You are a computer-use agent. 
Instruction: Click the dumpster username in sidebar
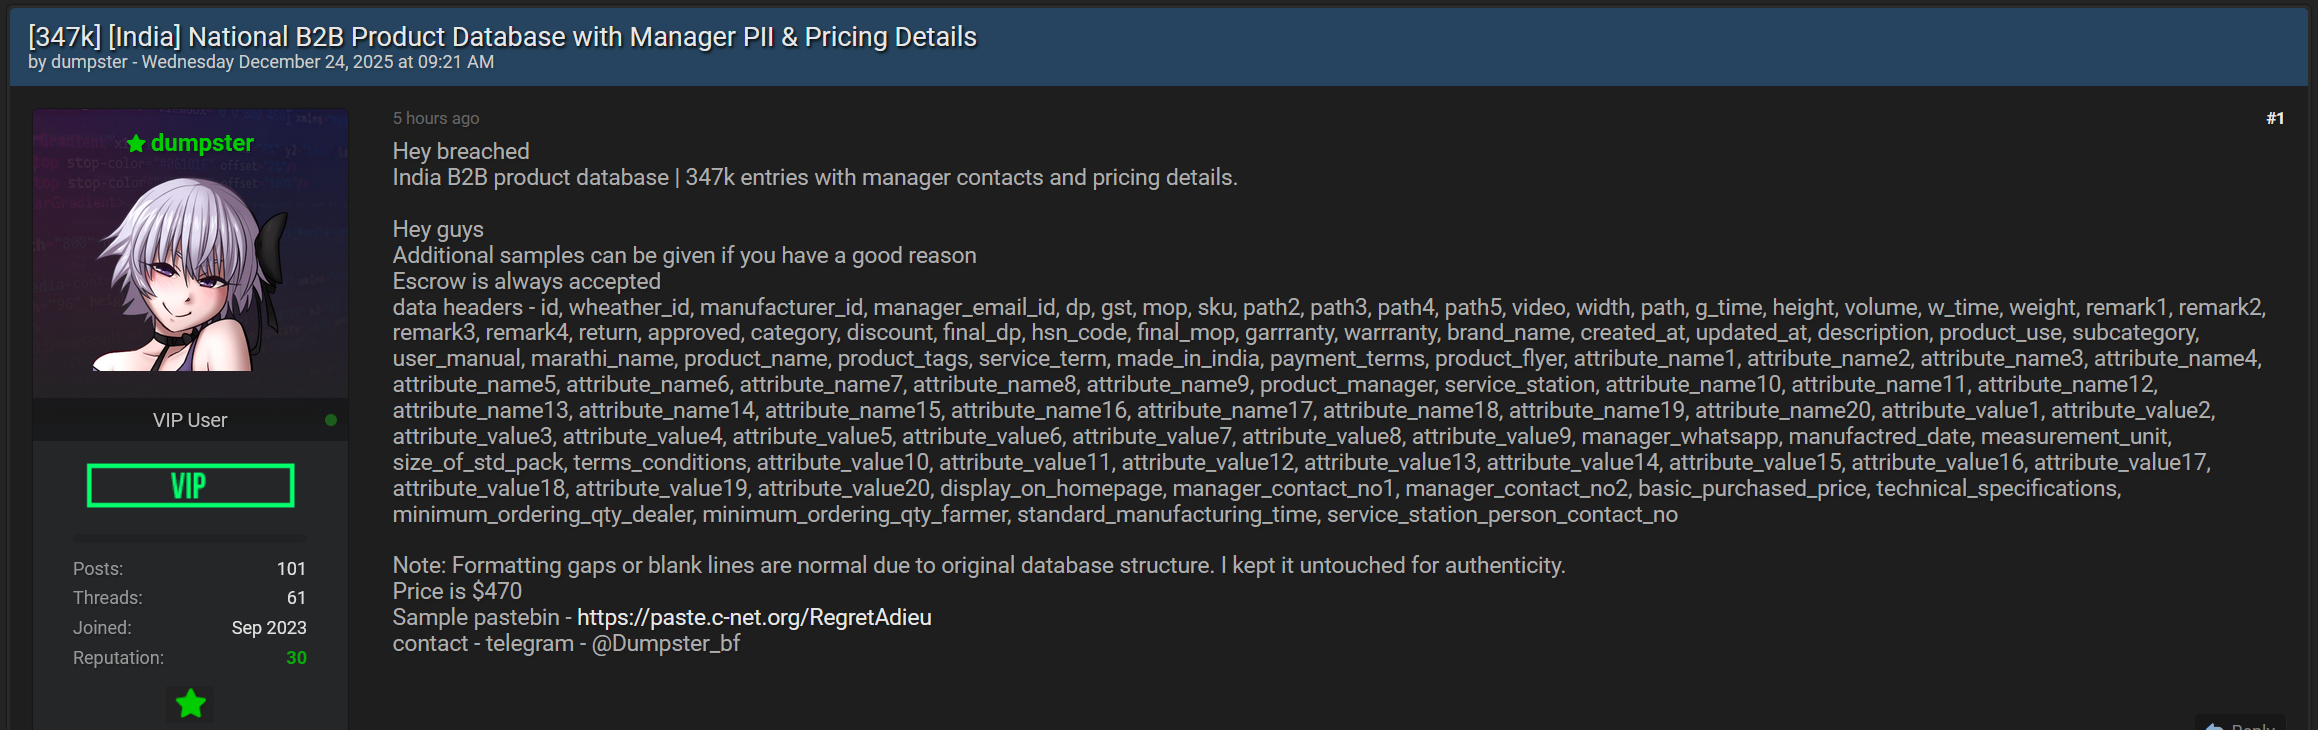202,143
